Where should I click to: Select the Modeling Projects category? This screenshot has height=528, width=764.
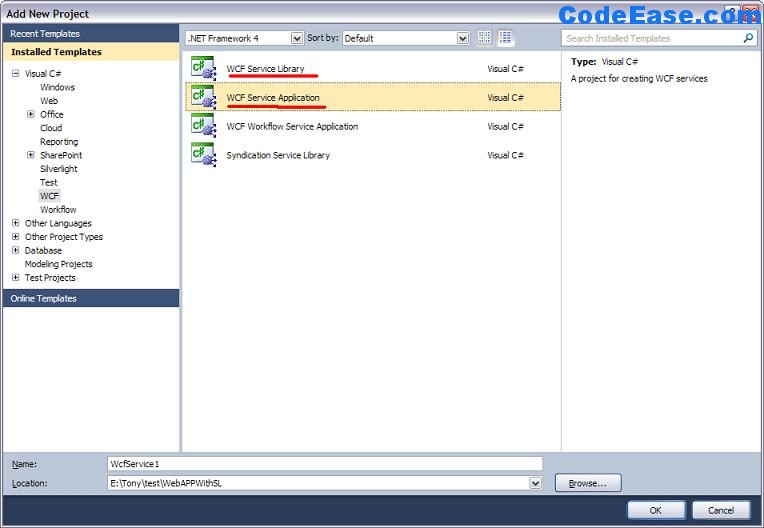click(58, 264)
